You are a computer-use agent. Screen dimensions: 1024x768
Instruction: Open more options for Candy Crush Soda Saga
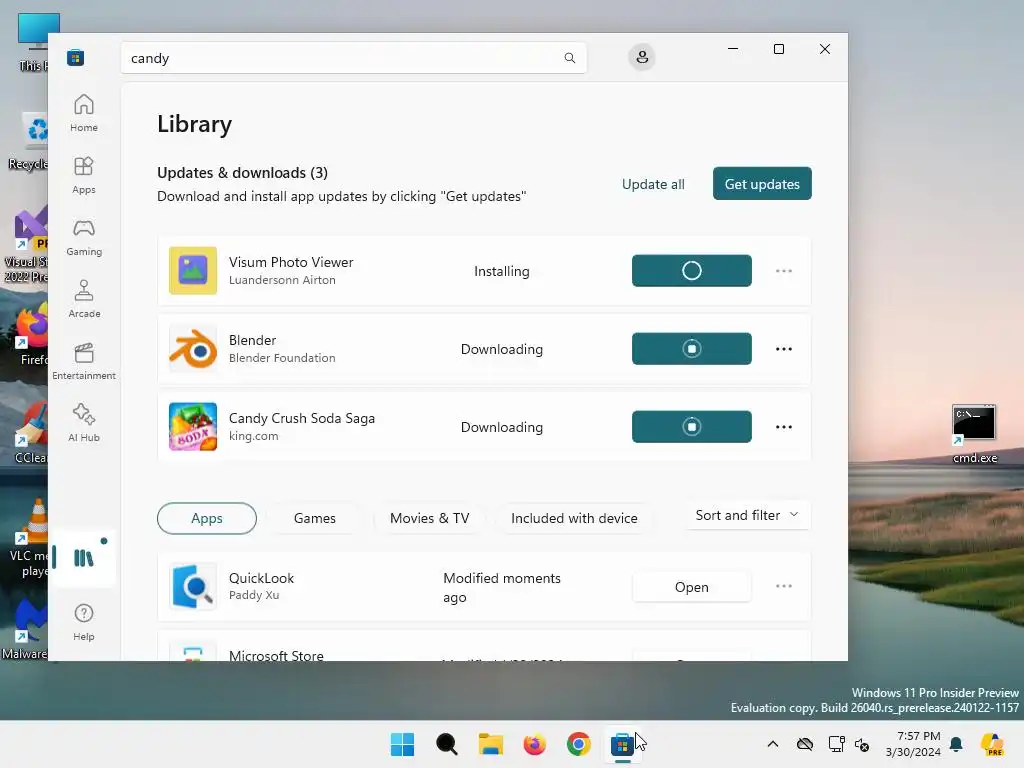pos(784,426)
